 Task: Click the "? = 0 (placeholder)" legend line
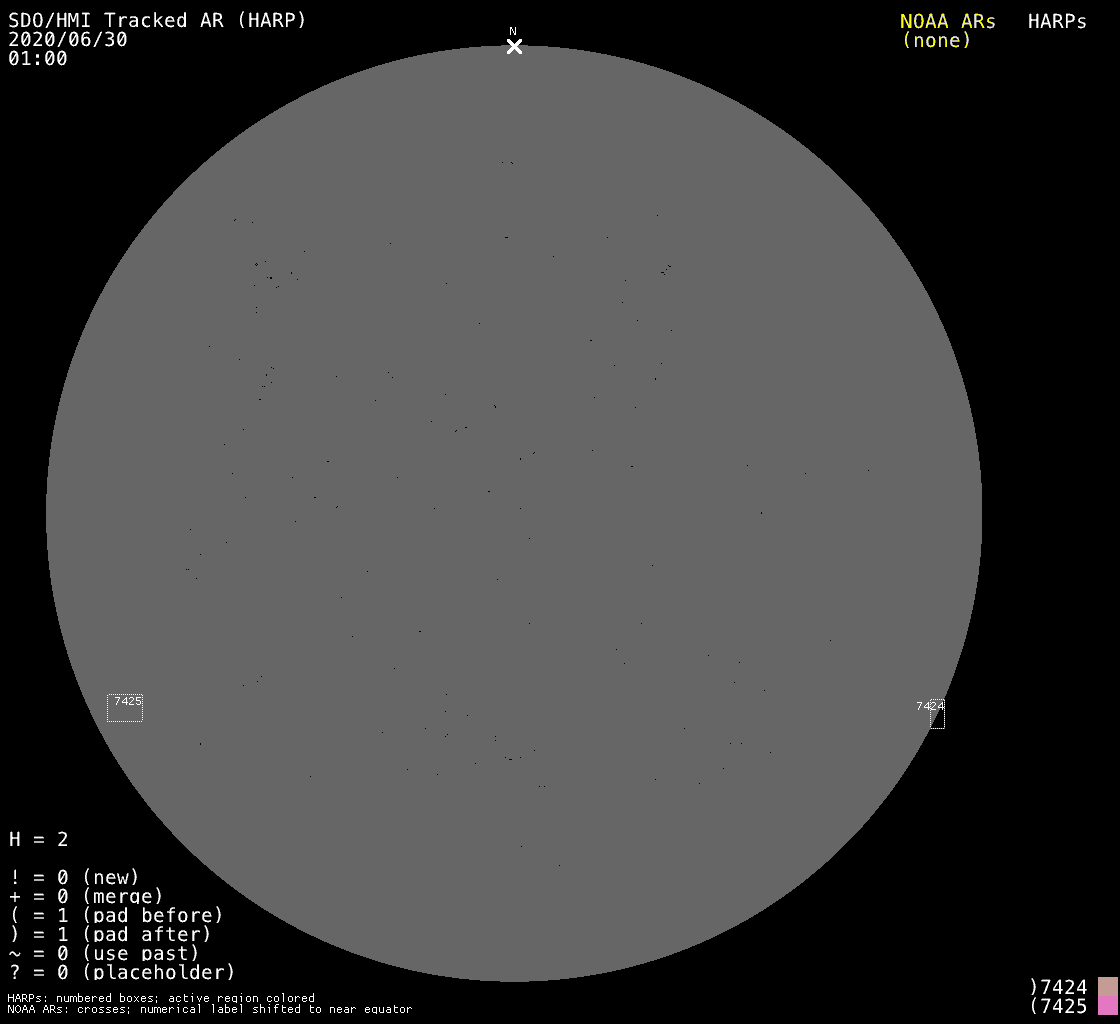tap(122, 971)
